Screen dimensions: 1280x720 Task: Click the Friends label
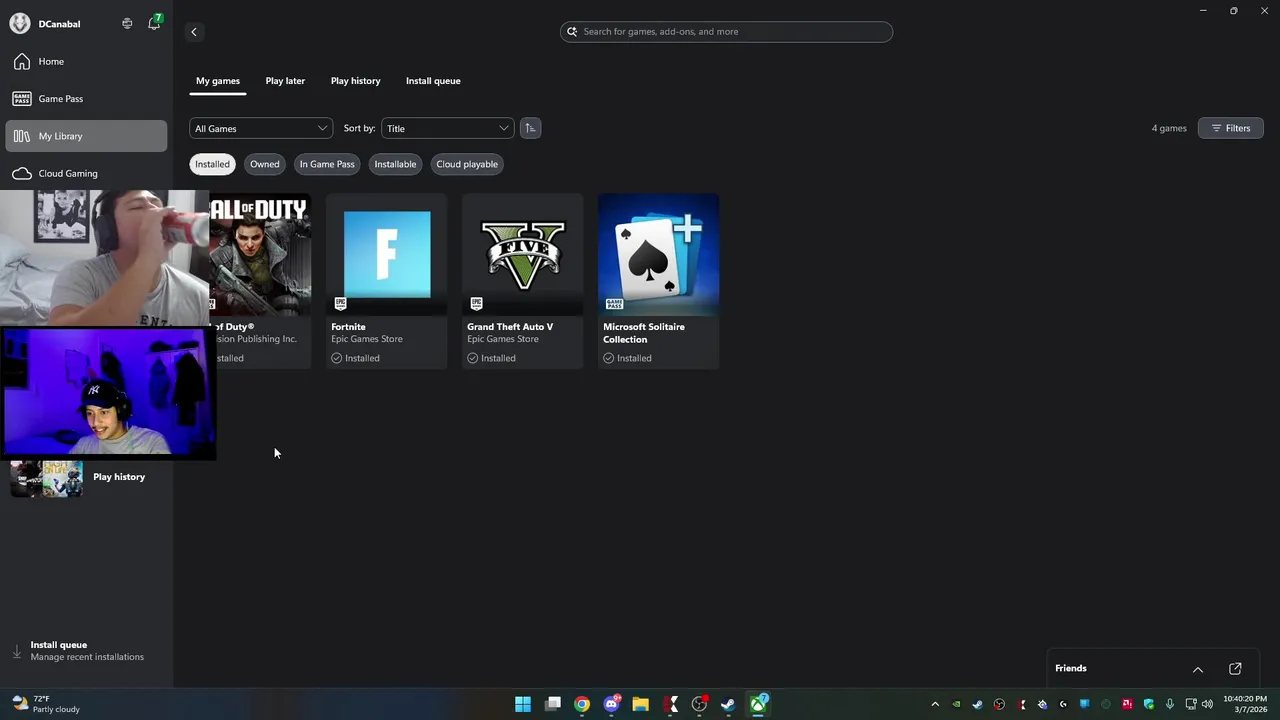(1071, 668)
